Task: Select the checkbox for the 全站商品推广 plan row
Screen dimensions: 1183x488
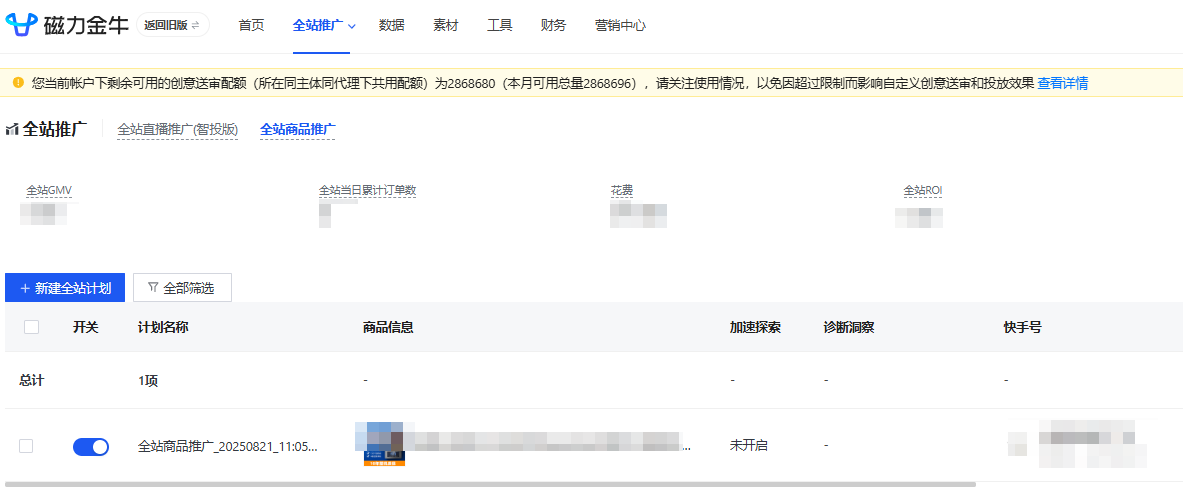Action: [26, 446]
